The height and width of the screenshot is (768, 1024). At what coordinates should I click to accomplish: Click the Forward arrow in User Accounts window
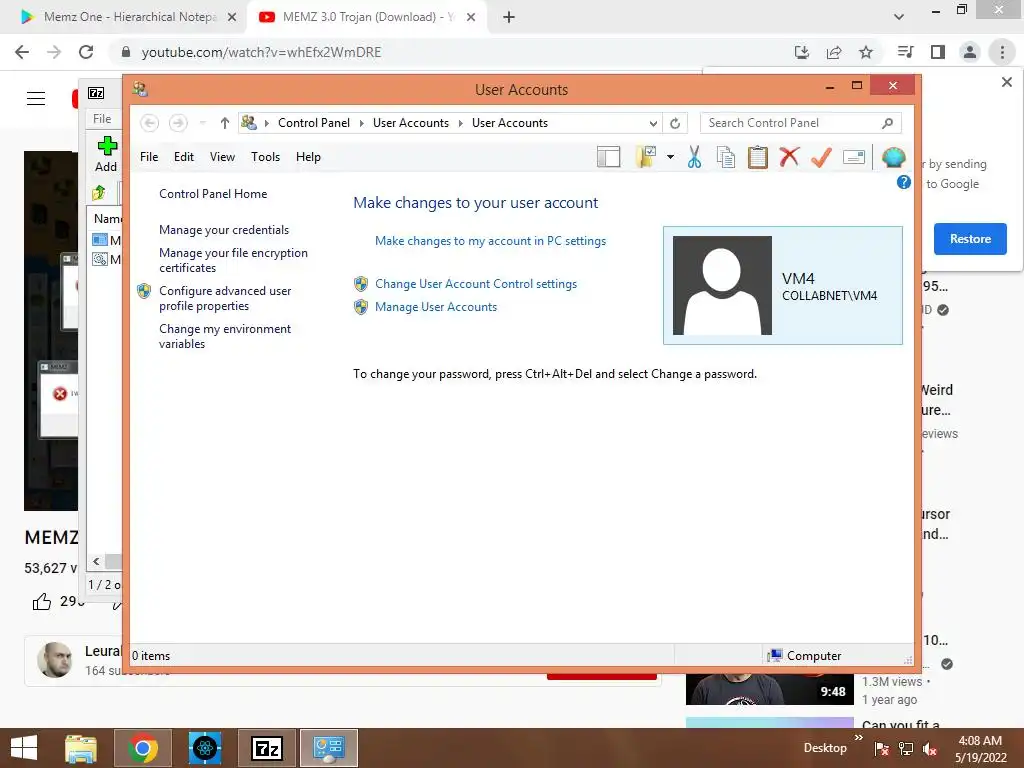178,123
